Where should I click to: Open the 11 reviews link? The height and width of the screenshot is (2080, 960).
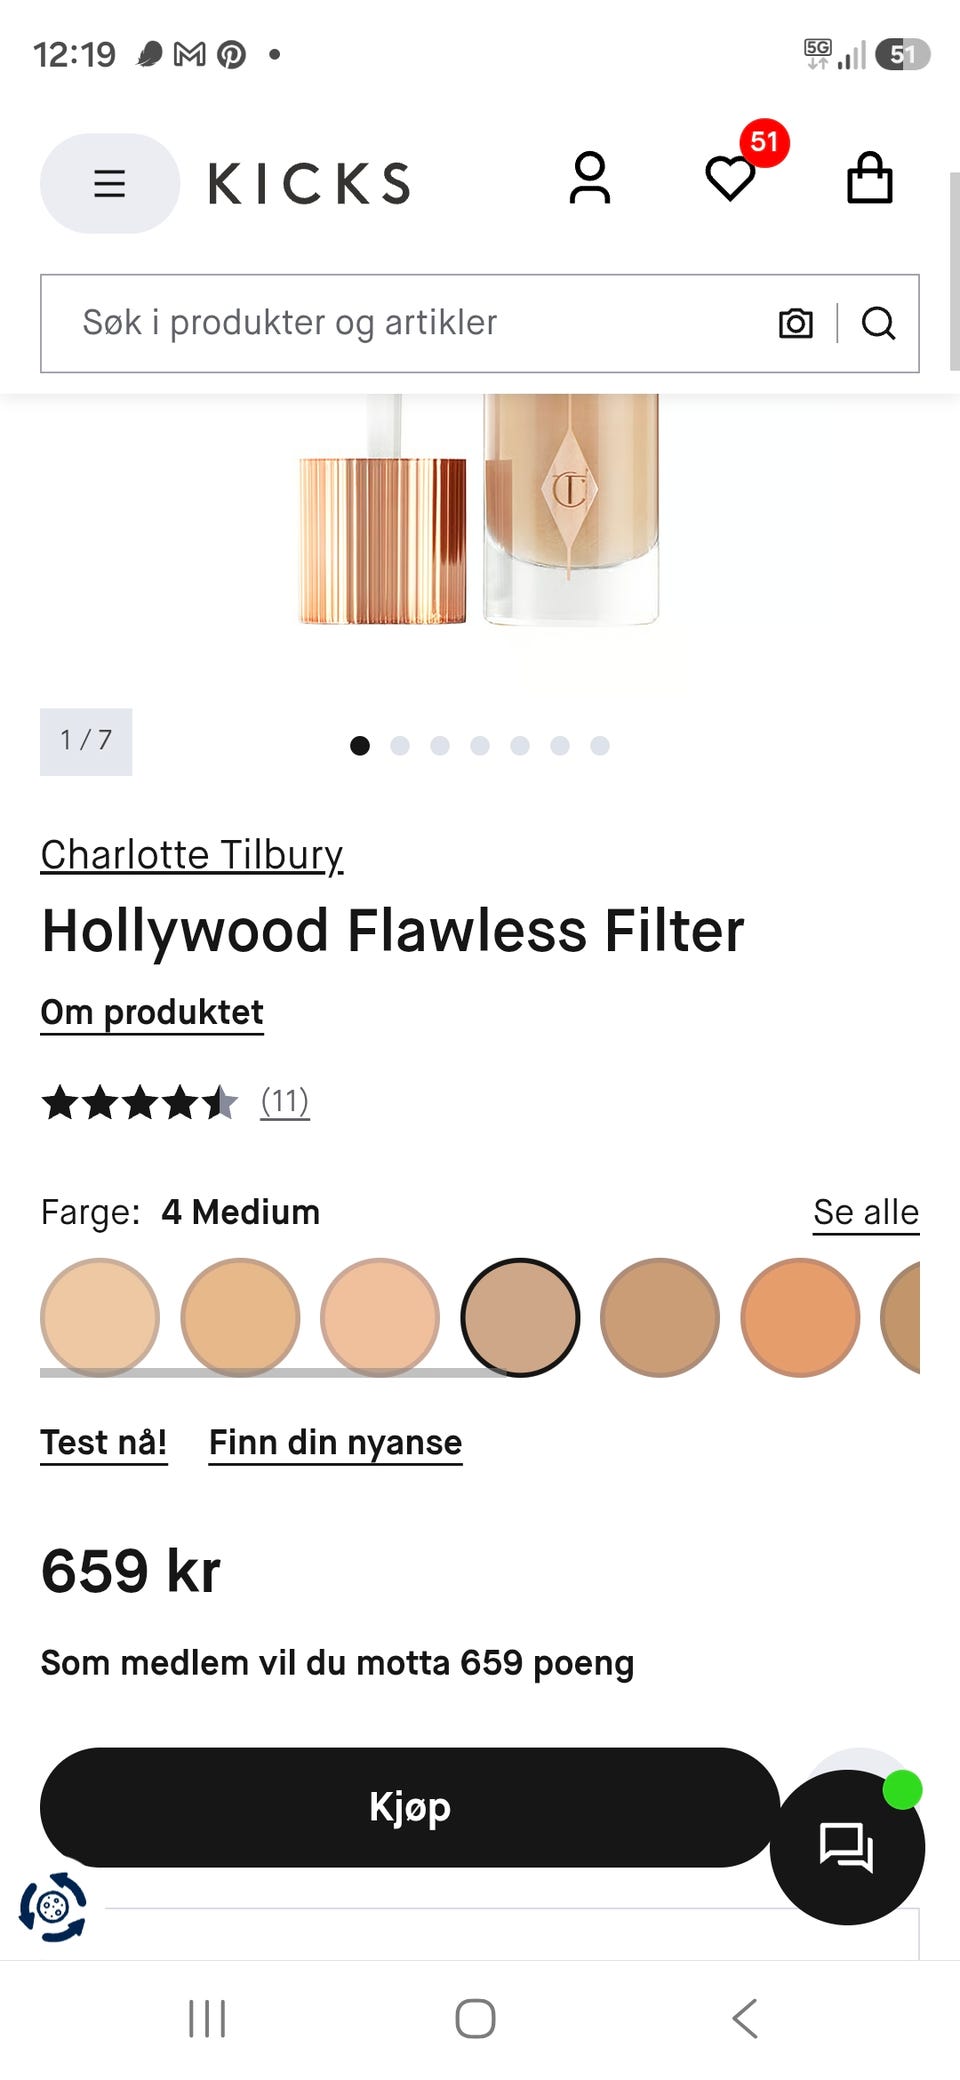pyautogui.click(x=285, y=1101)
